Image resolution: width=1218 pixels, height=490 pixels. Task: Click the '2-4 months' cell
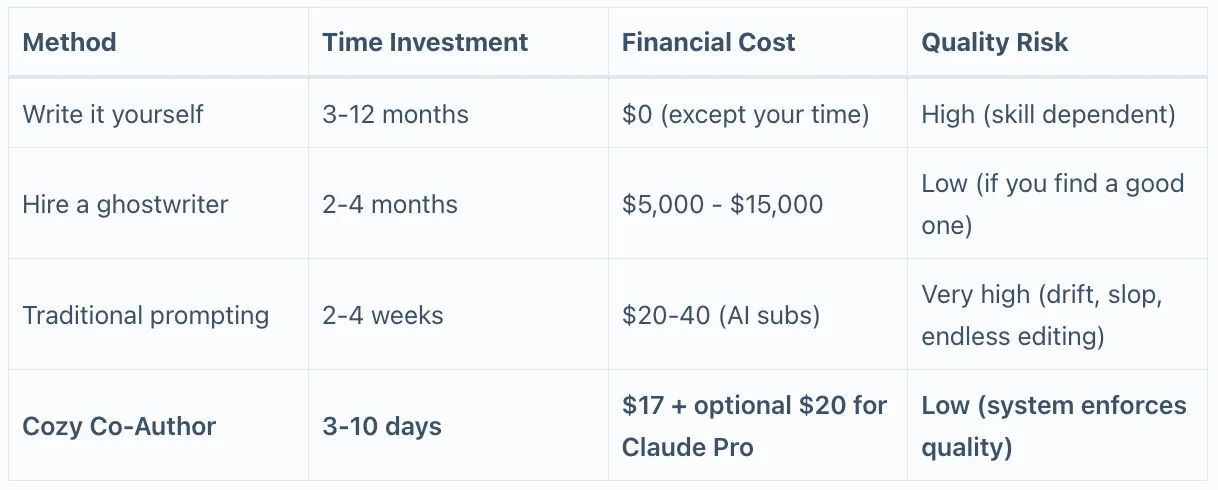click(x=458, y=204)
